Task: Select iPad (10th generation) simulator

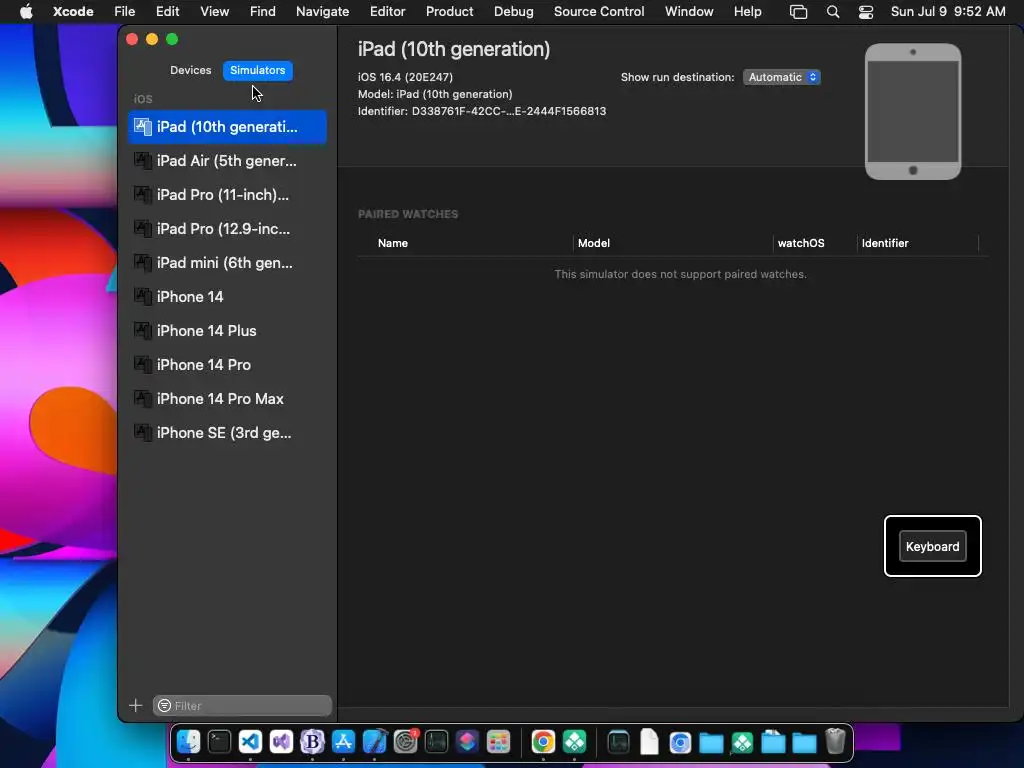Action: tap(227, 127)
